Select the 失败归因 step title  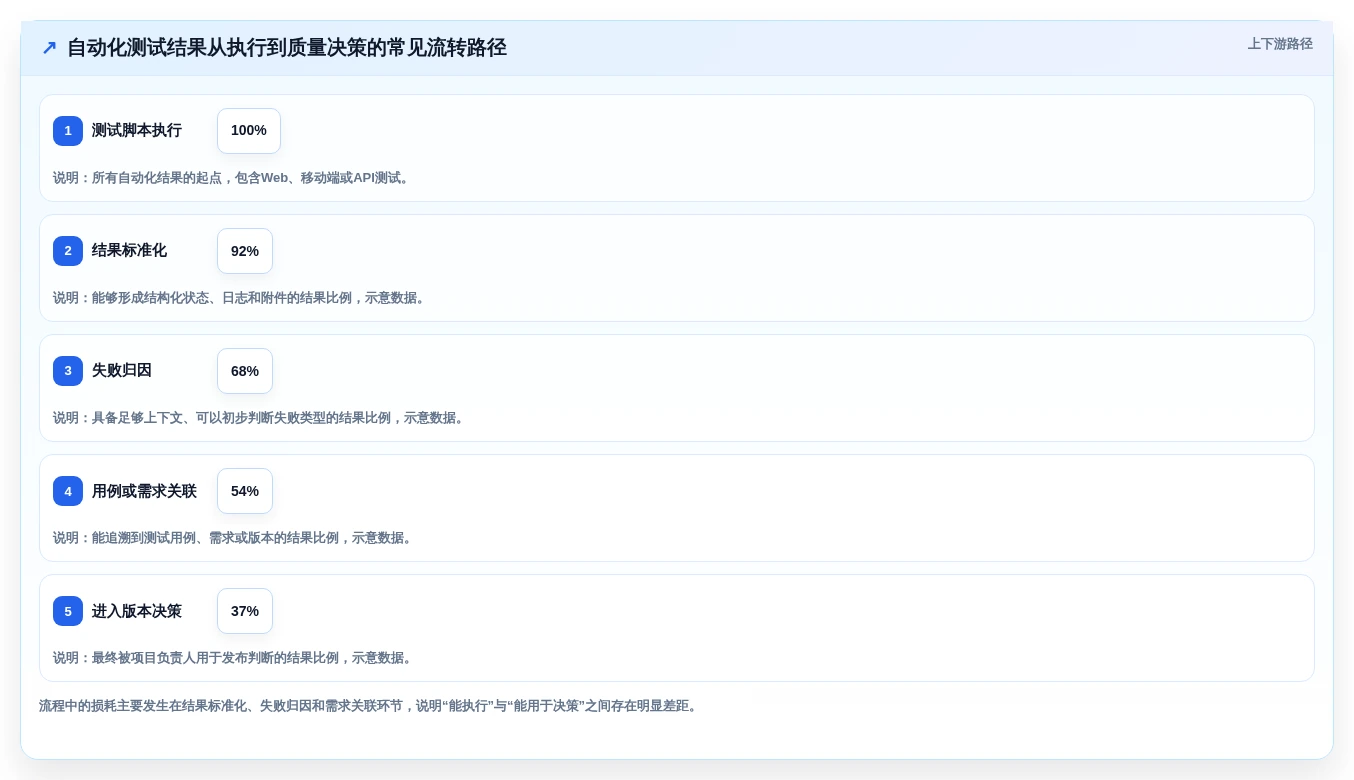[122, 371]
